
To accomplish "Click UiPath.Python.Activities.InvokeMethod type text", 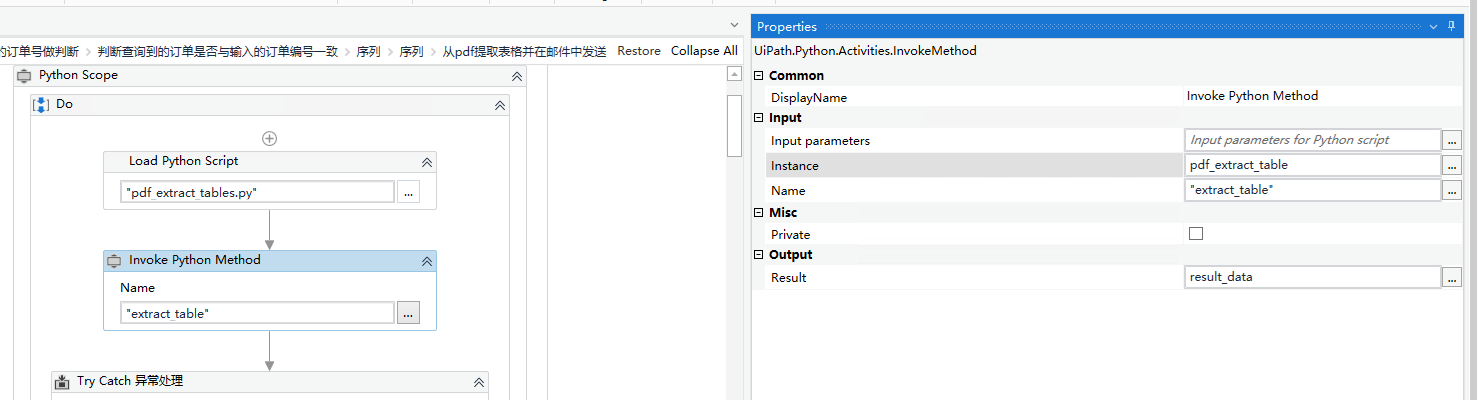I will tap(865, 51).
